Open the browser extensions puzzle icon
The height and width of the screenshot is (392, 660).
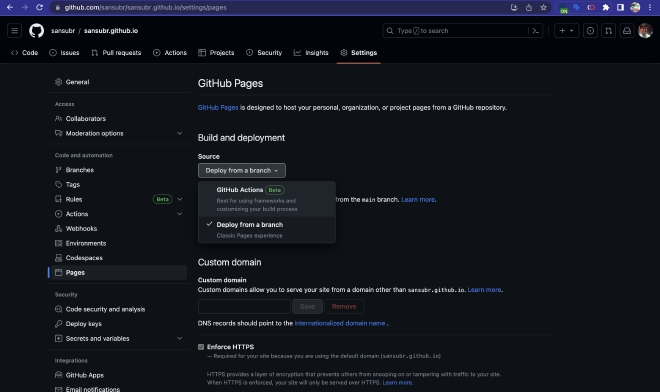[606, 7]
